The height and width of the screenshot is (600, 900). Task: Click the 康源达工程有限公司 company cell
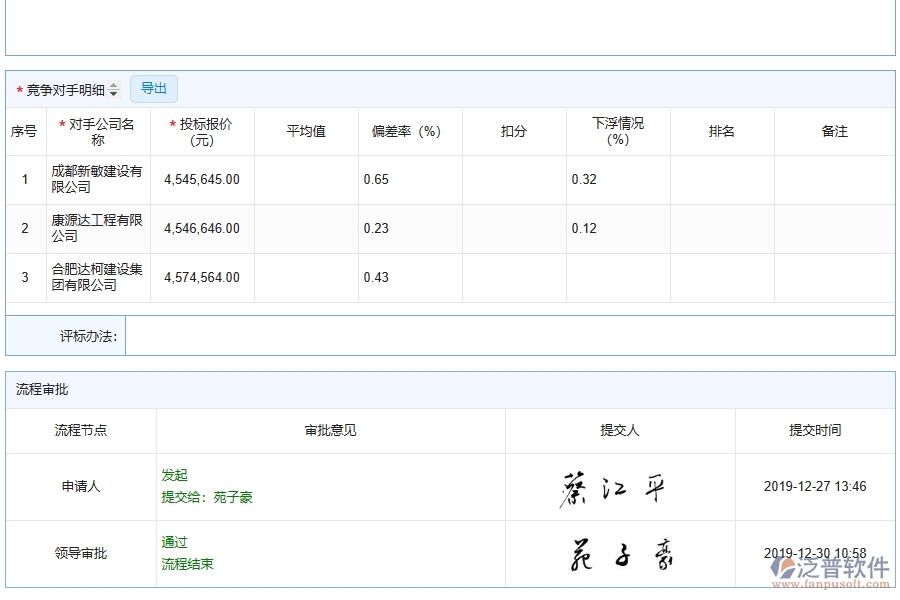click(x=96, y=228)
